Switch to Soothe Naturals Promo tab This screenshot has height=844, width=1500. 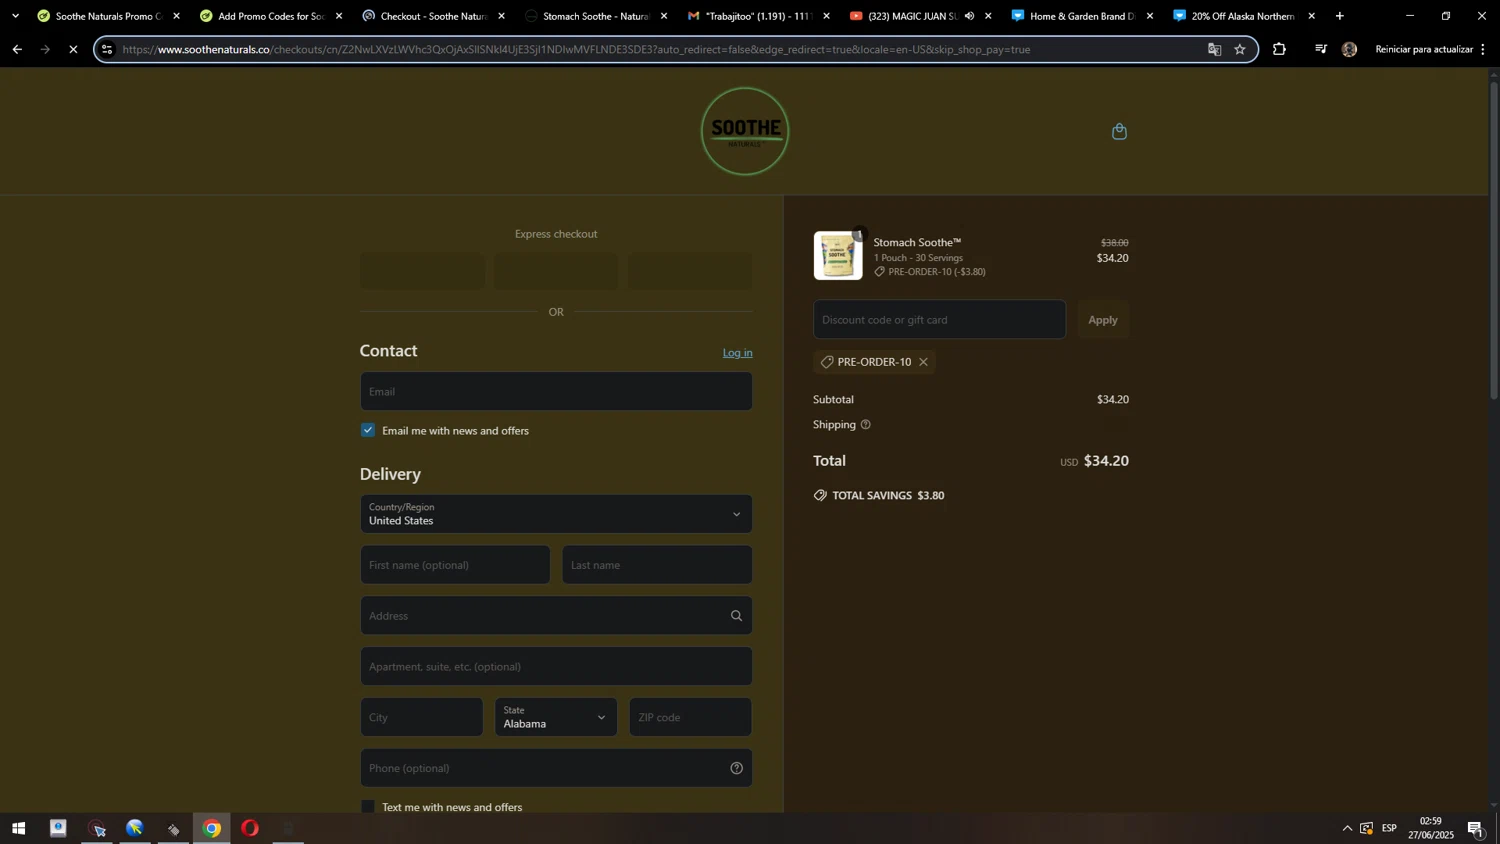coord(108,16)
